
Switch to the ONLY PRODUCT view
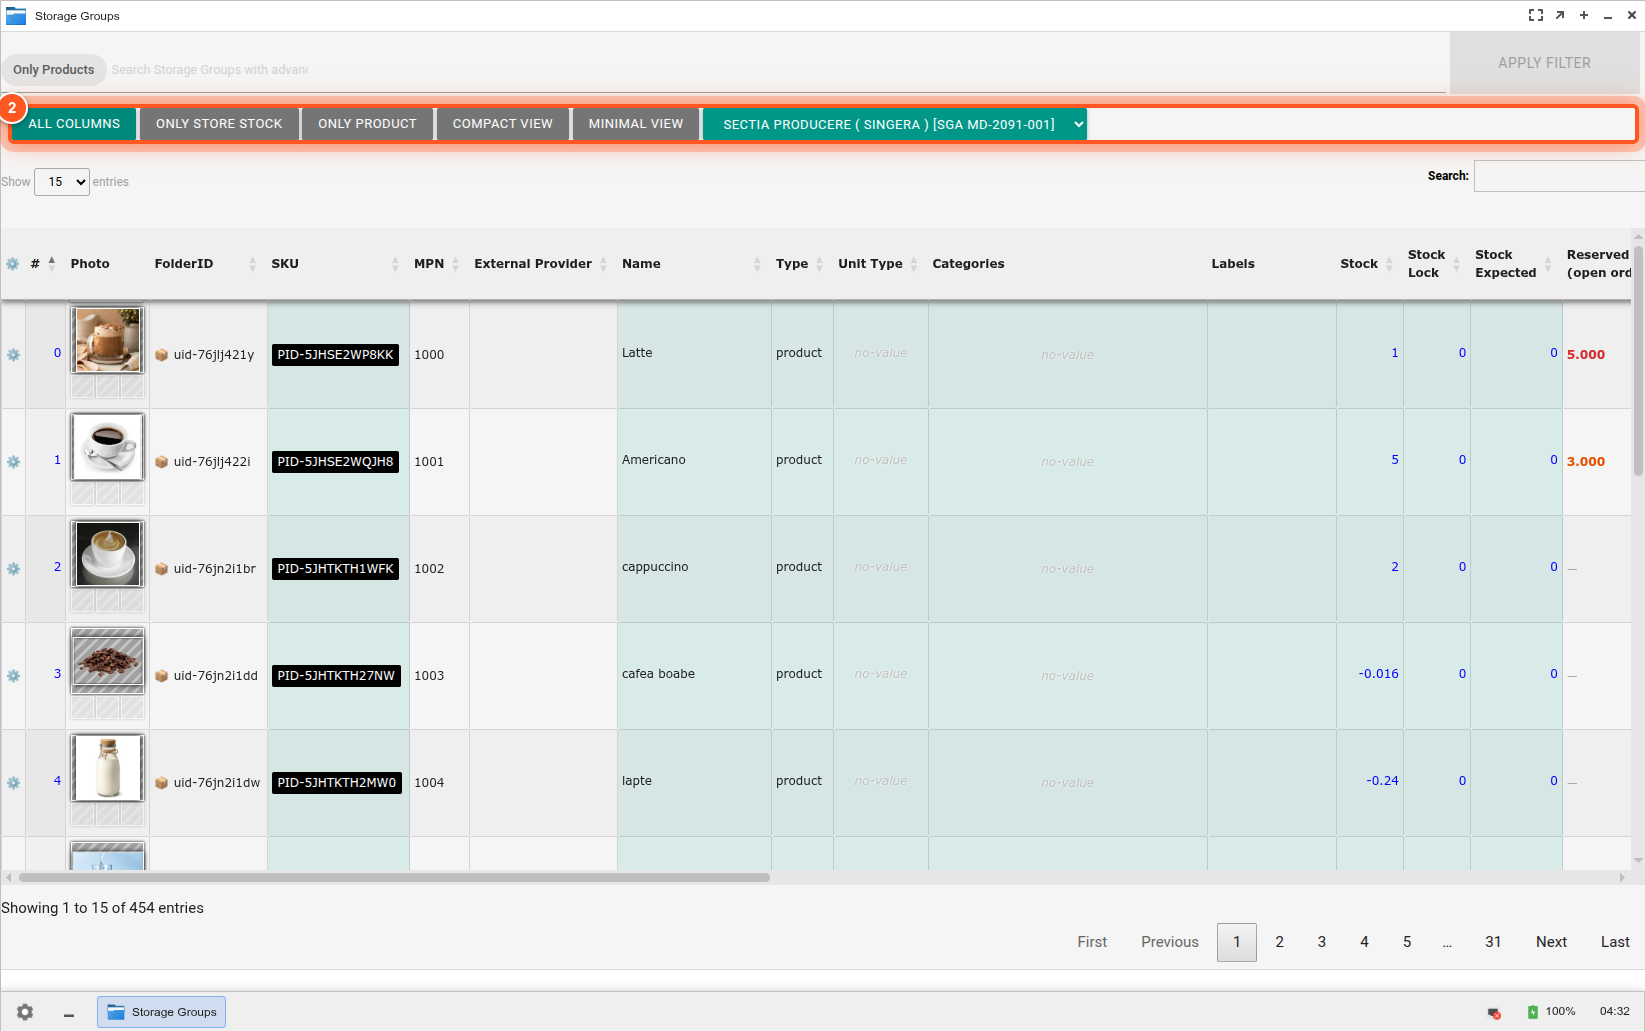(367, 124)
